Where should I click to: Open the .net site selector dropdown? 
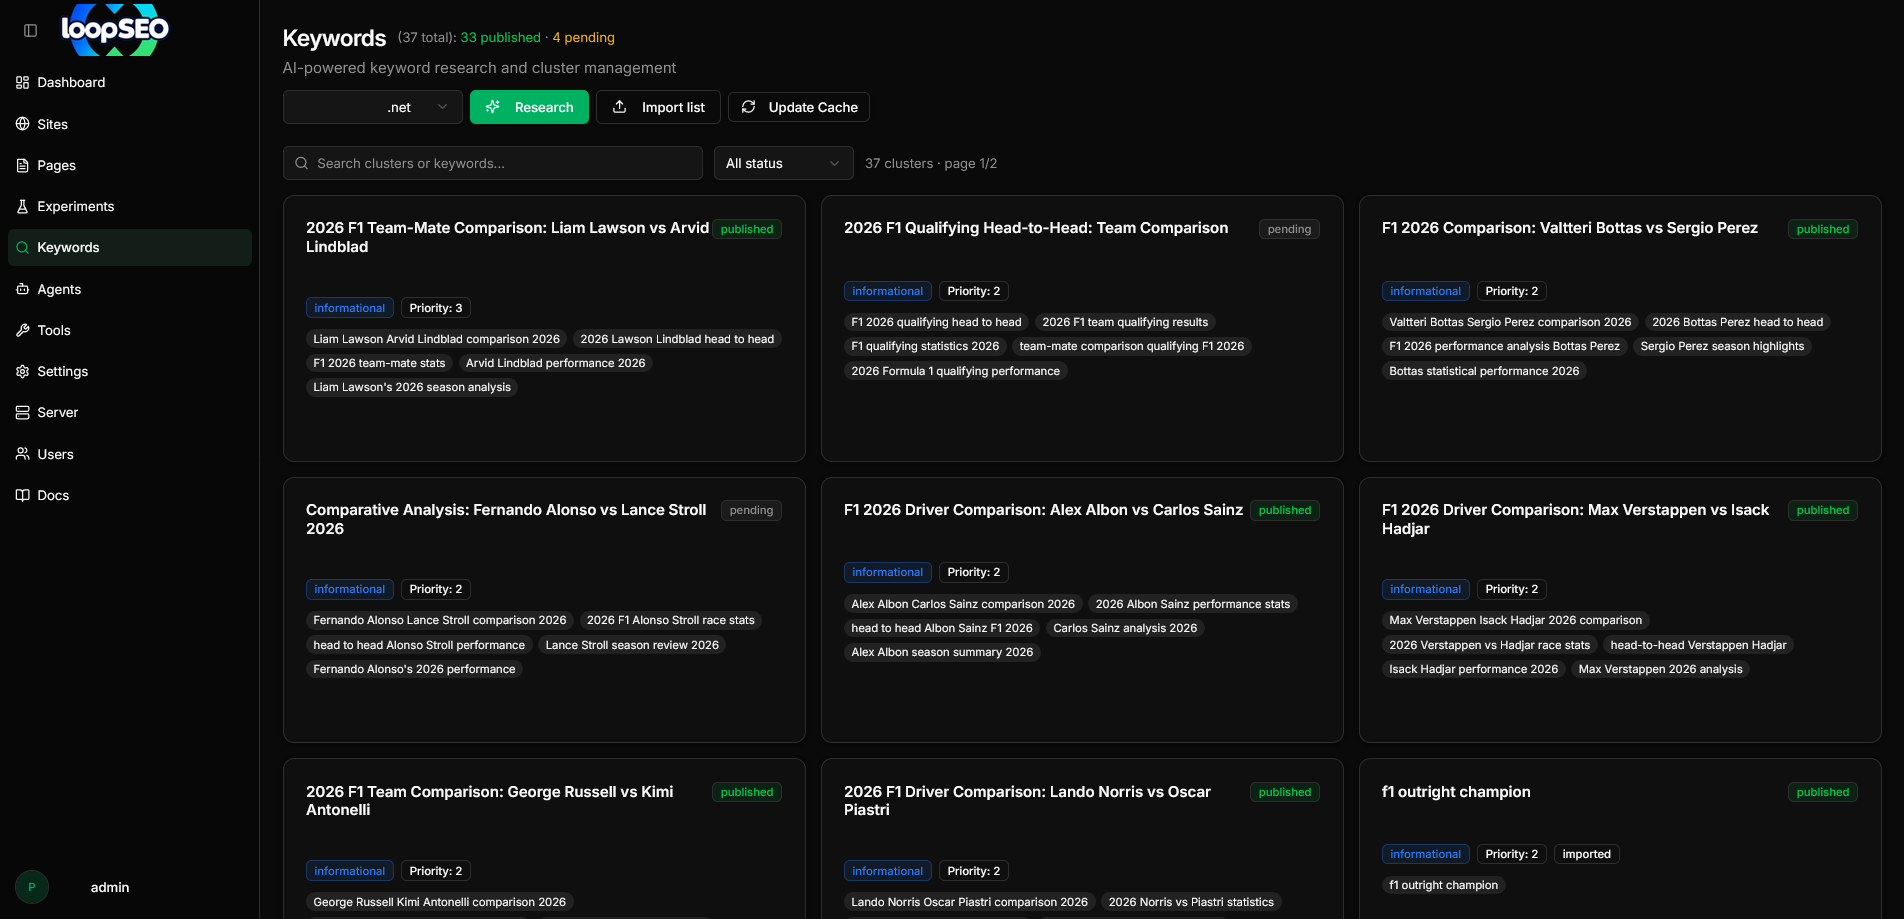point(373,107)
